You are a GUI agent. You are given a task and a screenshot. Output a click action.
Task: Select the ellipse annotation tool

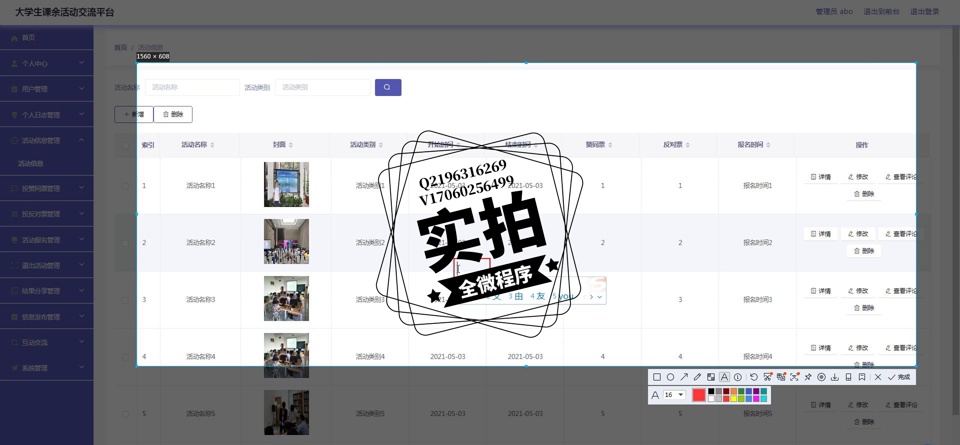[x=670, y=377]
